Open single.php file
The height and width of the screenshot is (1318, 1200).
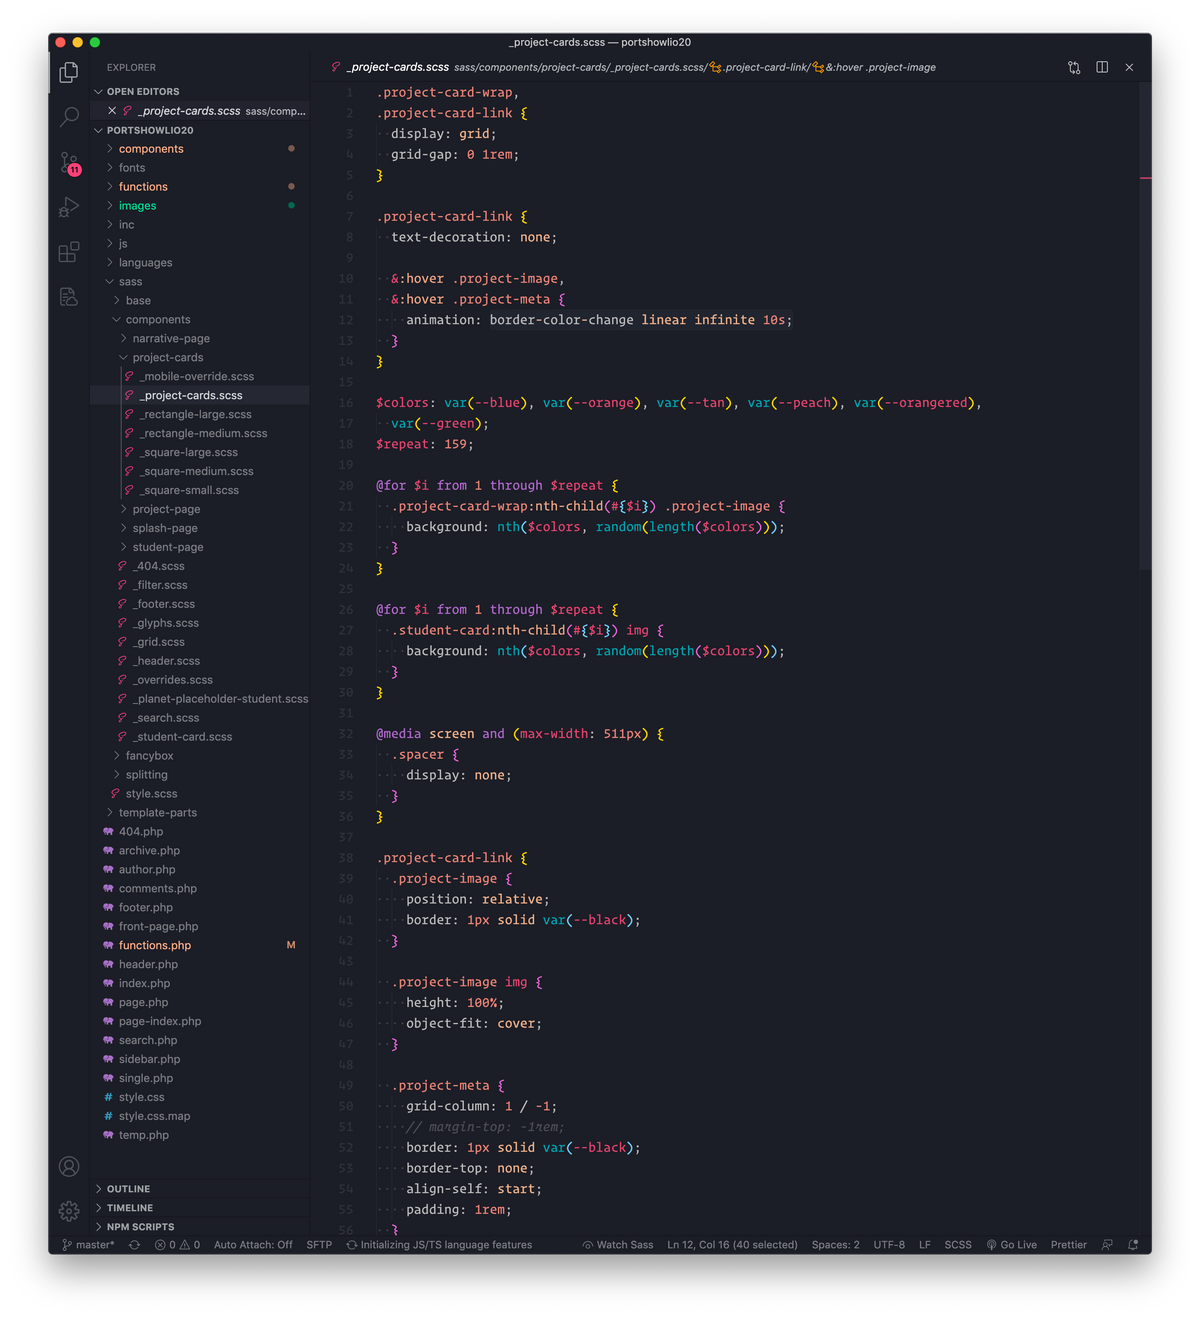tap(200, 1079)
